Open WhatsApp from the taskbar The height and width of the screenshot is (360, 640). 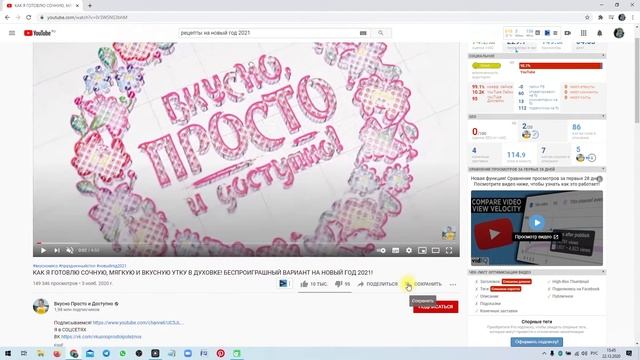point(122,353)
